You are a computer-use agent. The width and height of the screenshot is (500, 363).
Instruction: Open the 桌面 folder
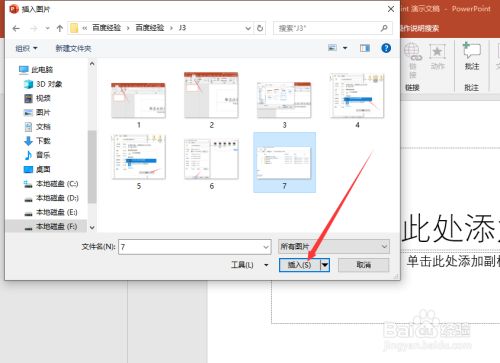tap(37, 169)
